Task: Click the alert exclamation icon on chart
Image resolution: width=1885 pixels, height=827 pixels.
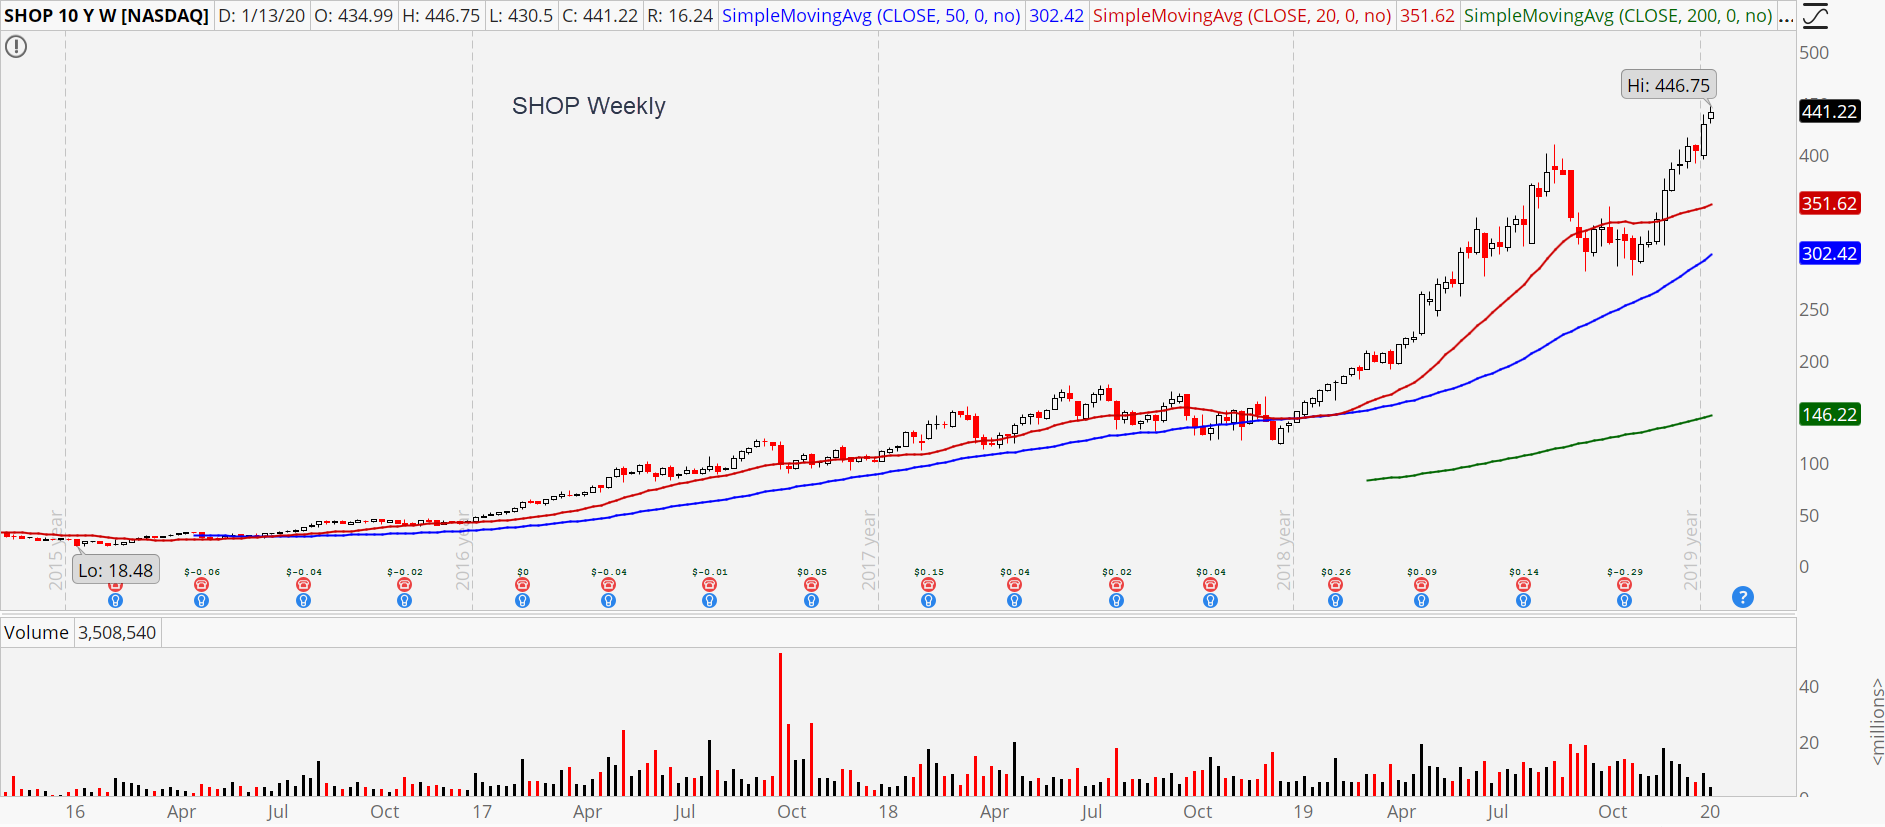Action: pyautogui.click(x=16, y=47)
